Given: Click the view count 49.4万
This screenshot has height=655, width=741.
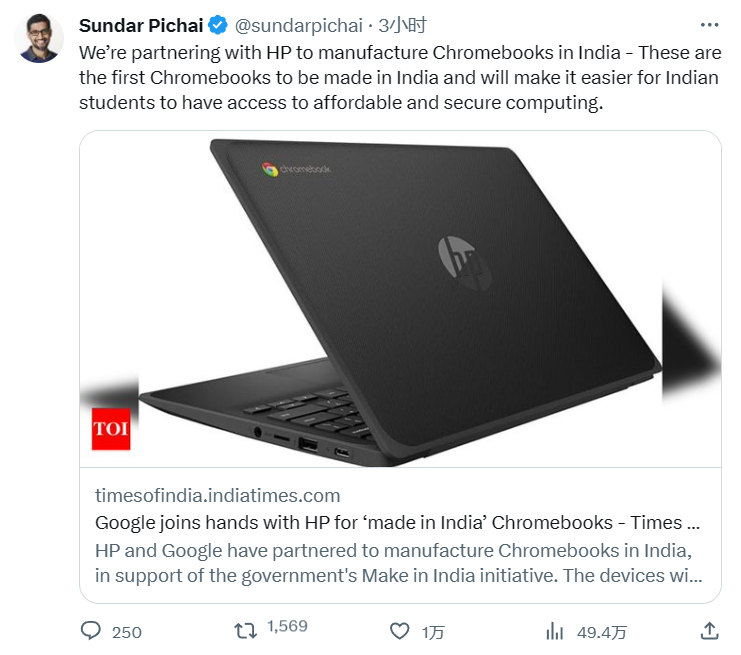Looking at the screenshot, I should tap(601, 632).
